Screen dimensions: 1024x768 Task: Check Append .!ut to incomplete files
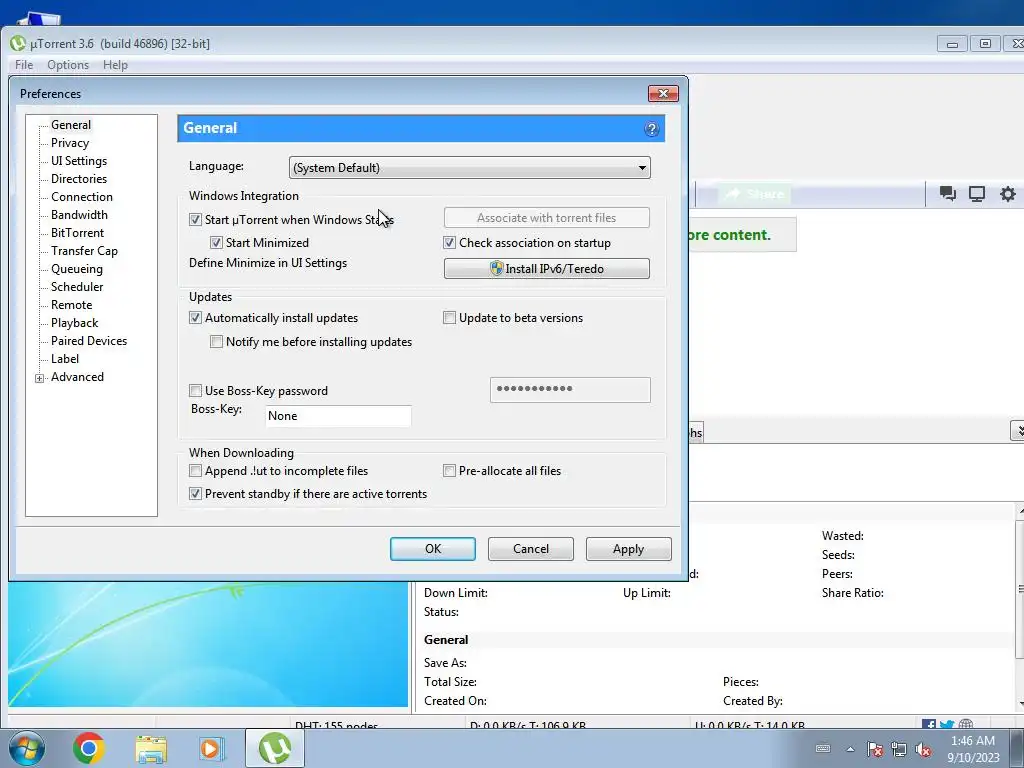coord(195,471)
